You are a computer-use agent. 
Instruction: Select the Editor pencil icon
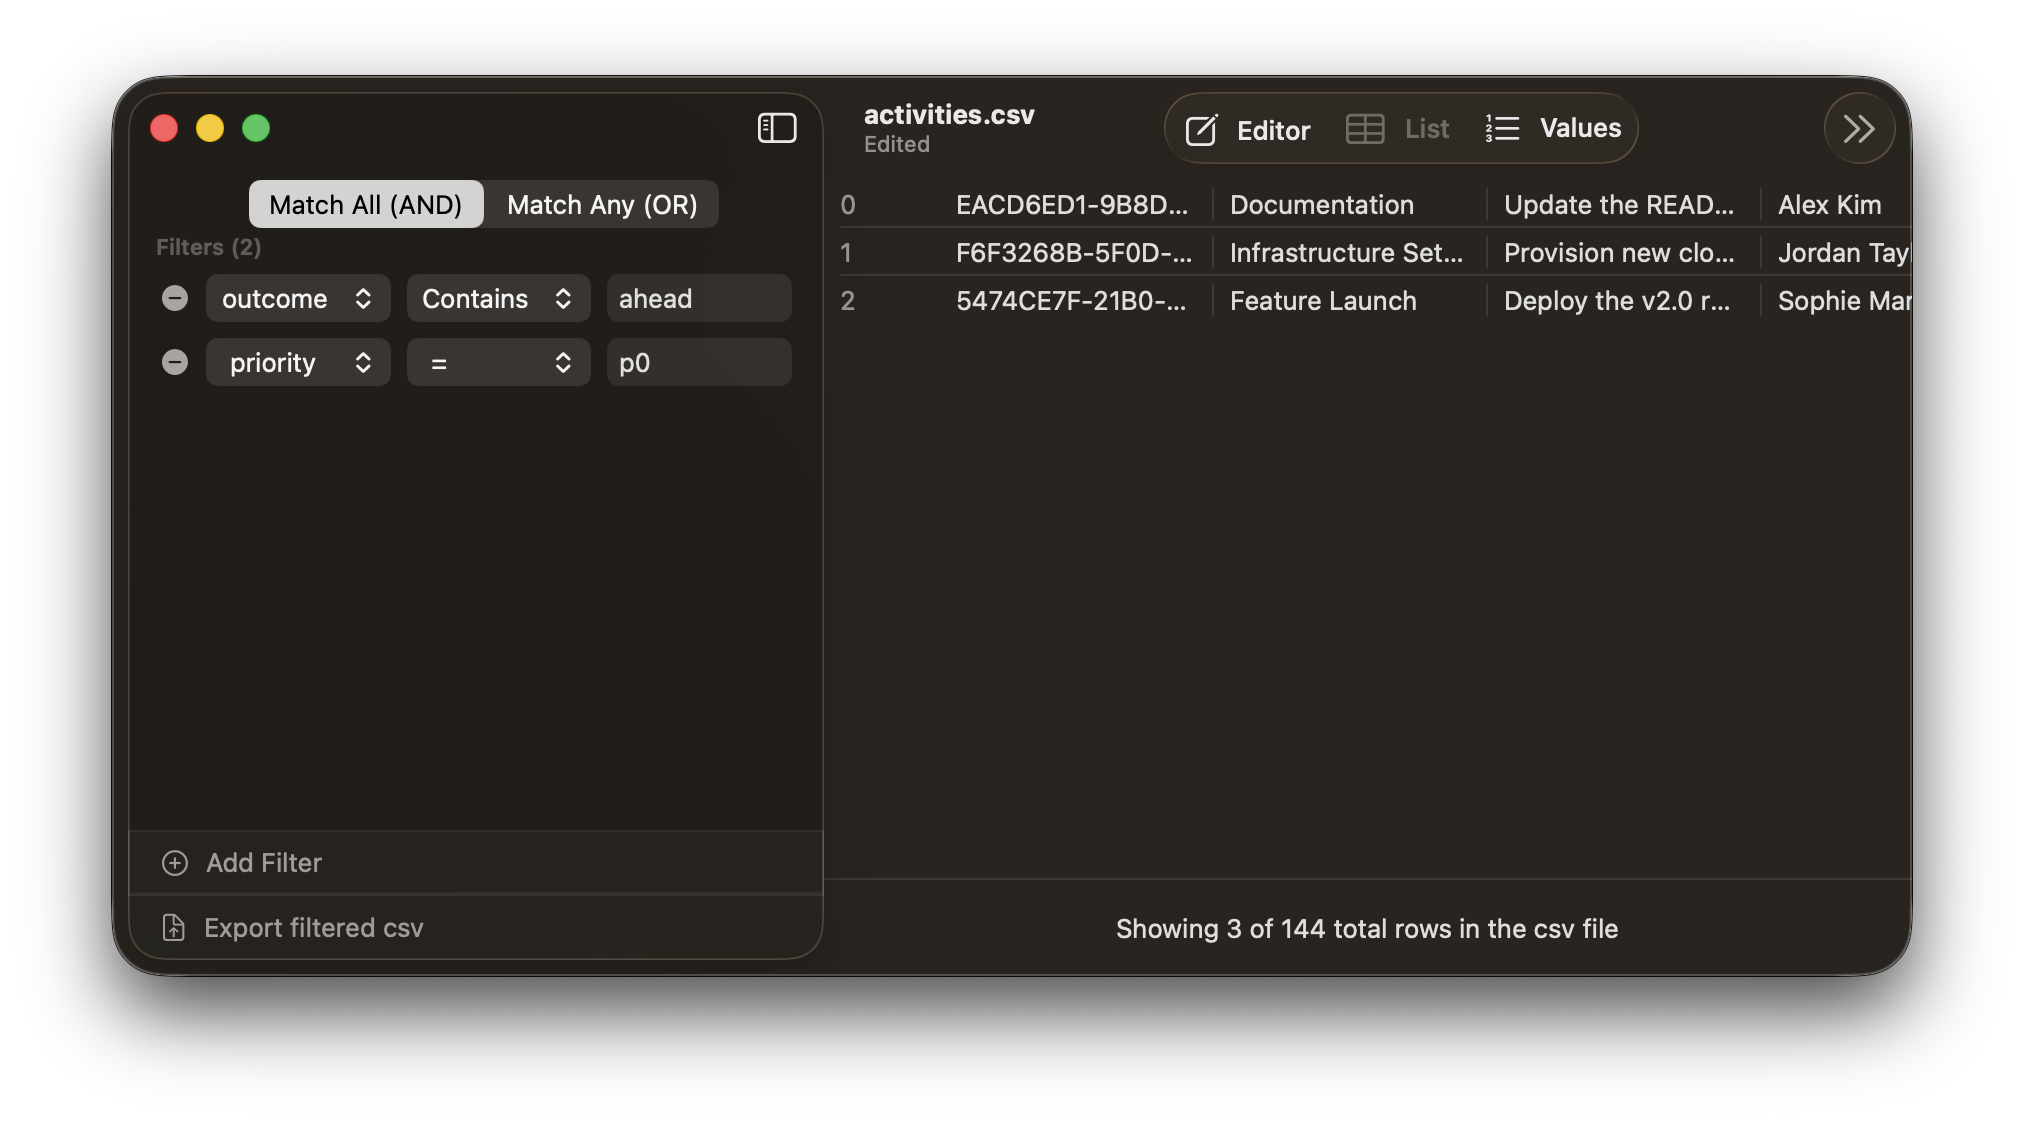click(1202, 129)
